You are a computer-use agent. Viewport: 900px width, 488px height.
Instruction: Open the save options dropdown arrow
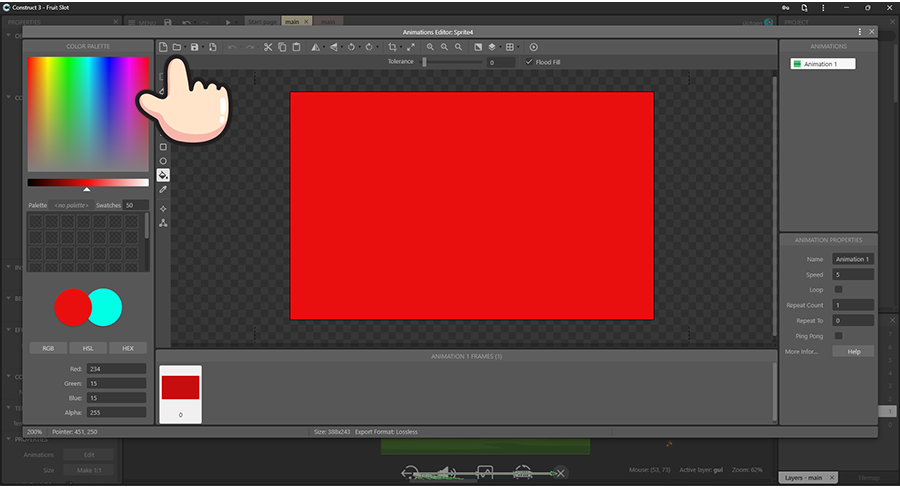point(203,47)
